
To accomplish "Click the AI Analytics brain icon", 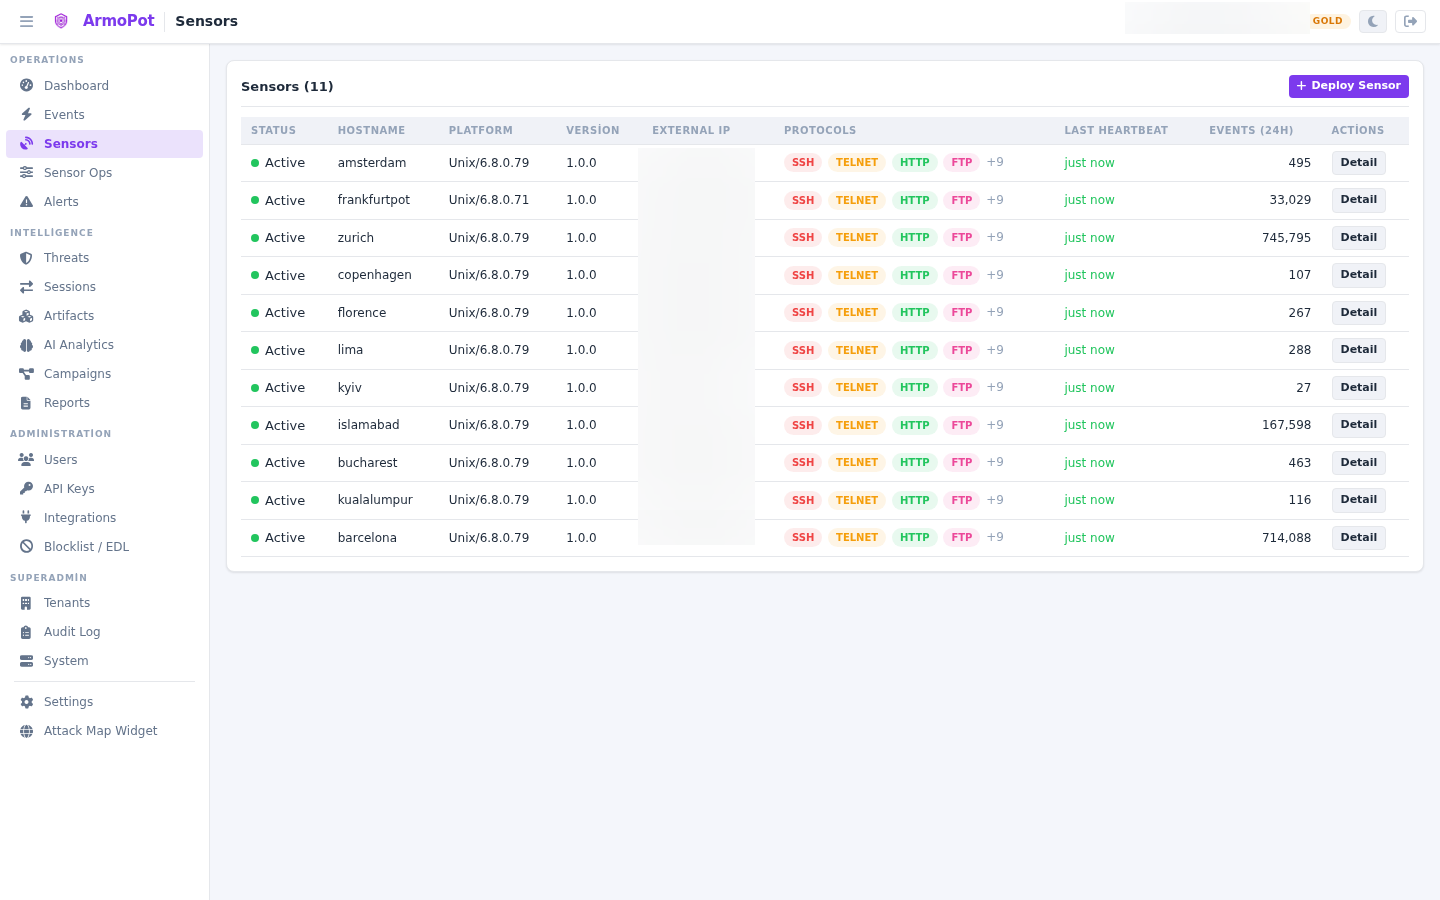I will tap(27, 345).
